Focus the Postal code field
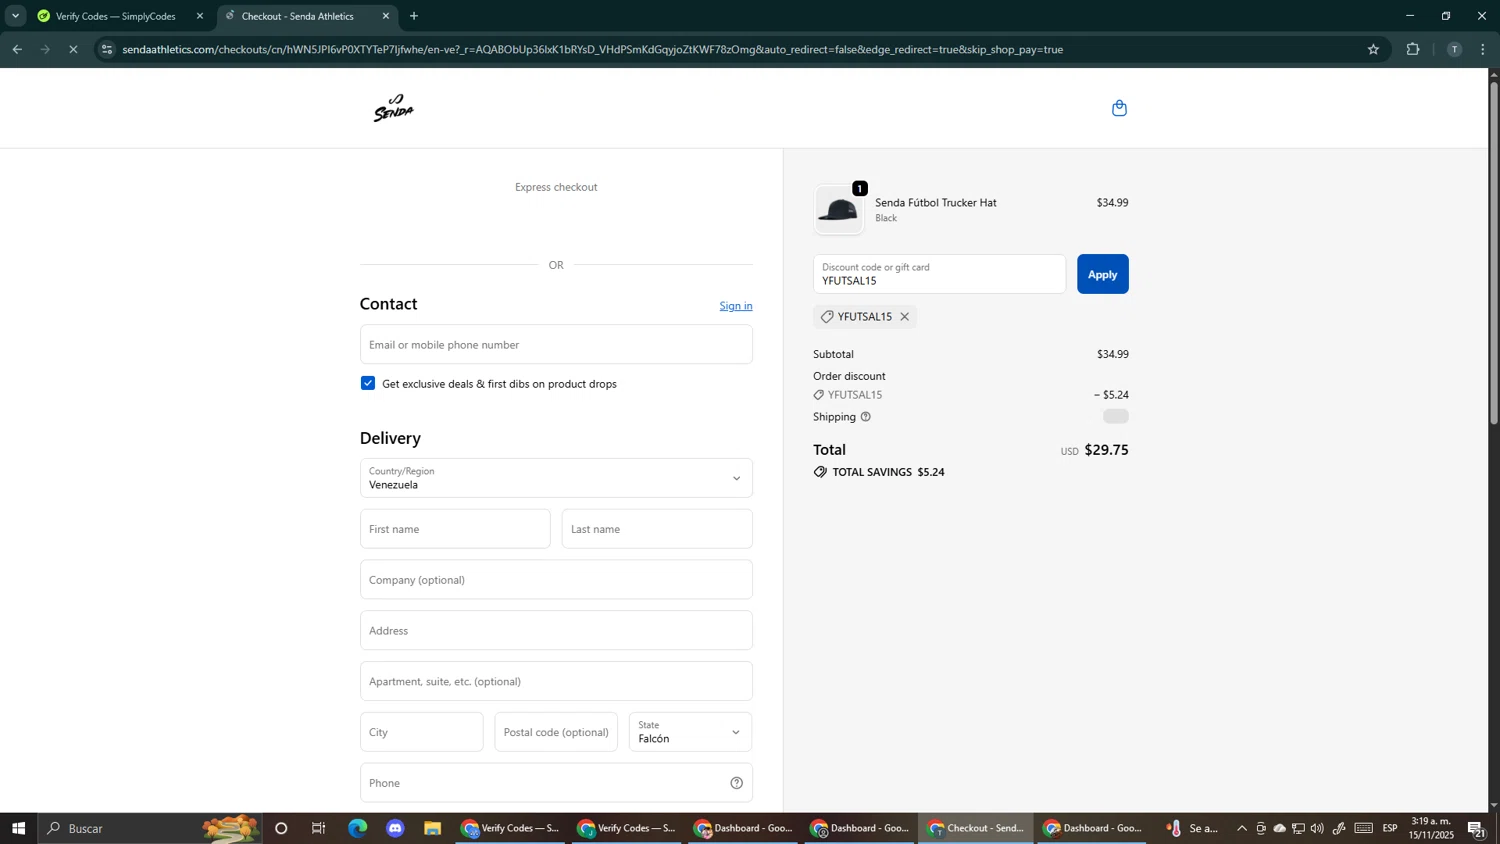The width and height of the screenshot is (1500, 844). pos(556,732)
